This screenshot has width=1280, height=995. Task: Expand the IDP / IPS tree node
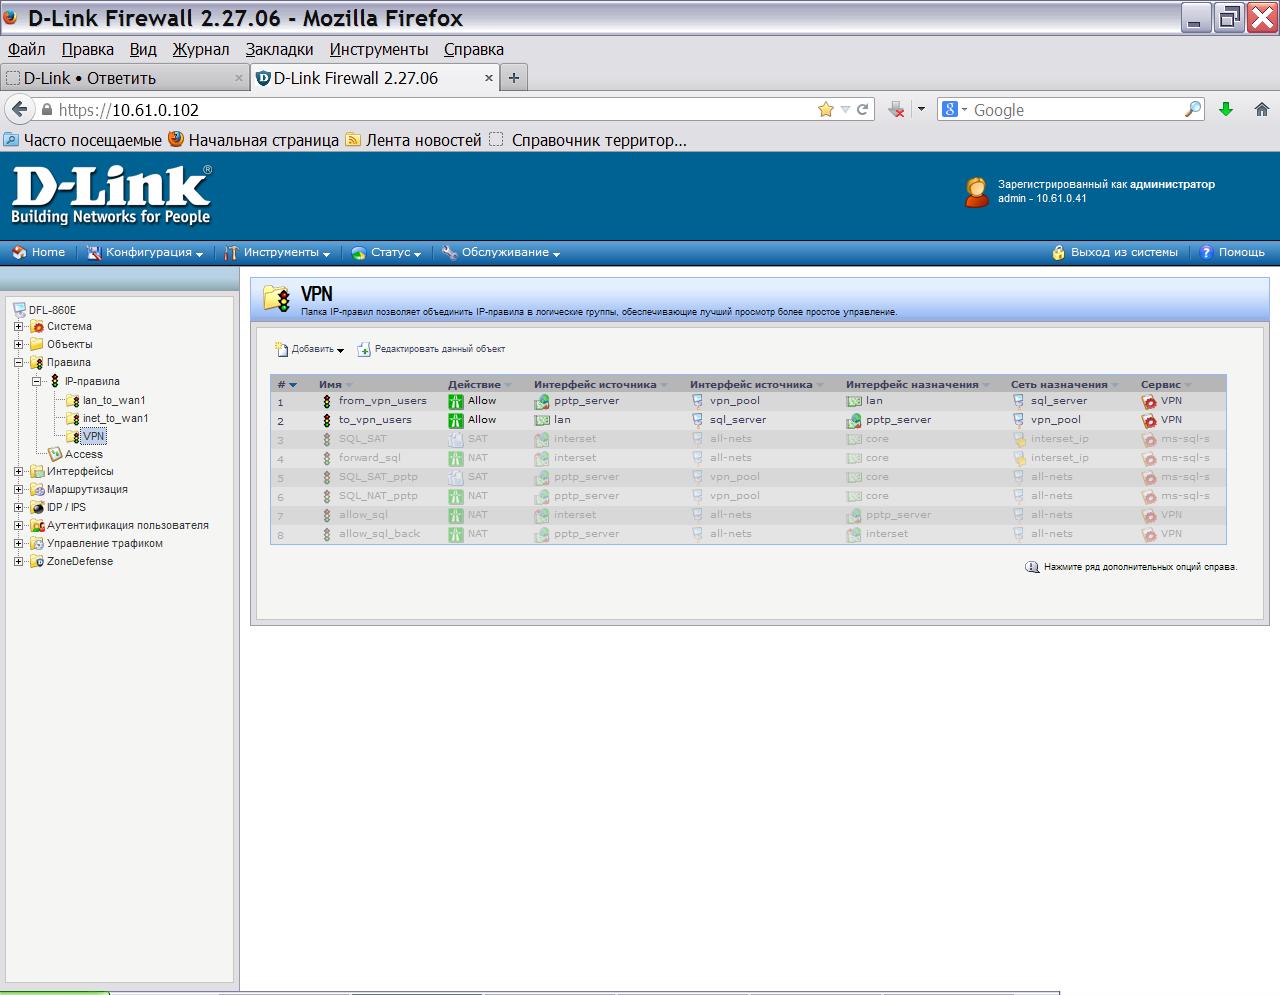pyautogui.click(x=18, y=508)
